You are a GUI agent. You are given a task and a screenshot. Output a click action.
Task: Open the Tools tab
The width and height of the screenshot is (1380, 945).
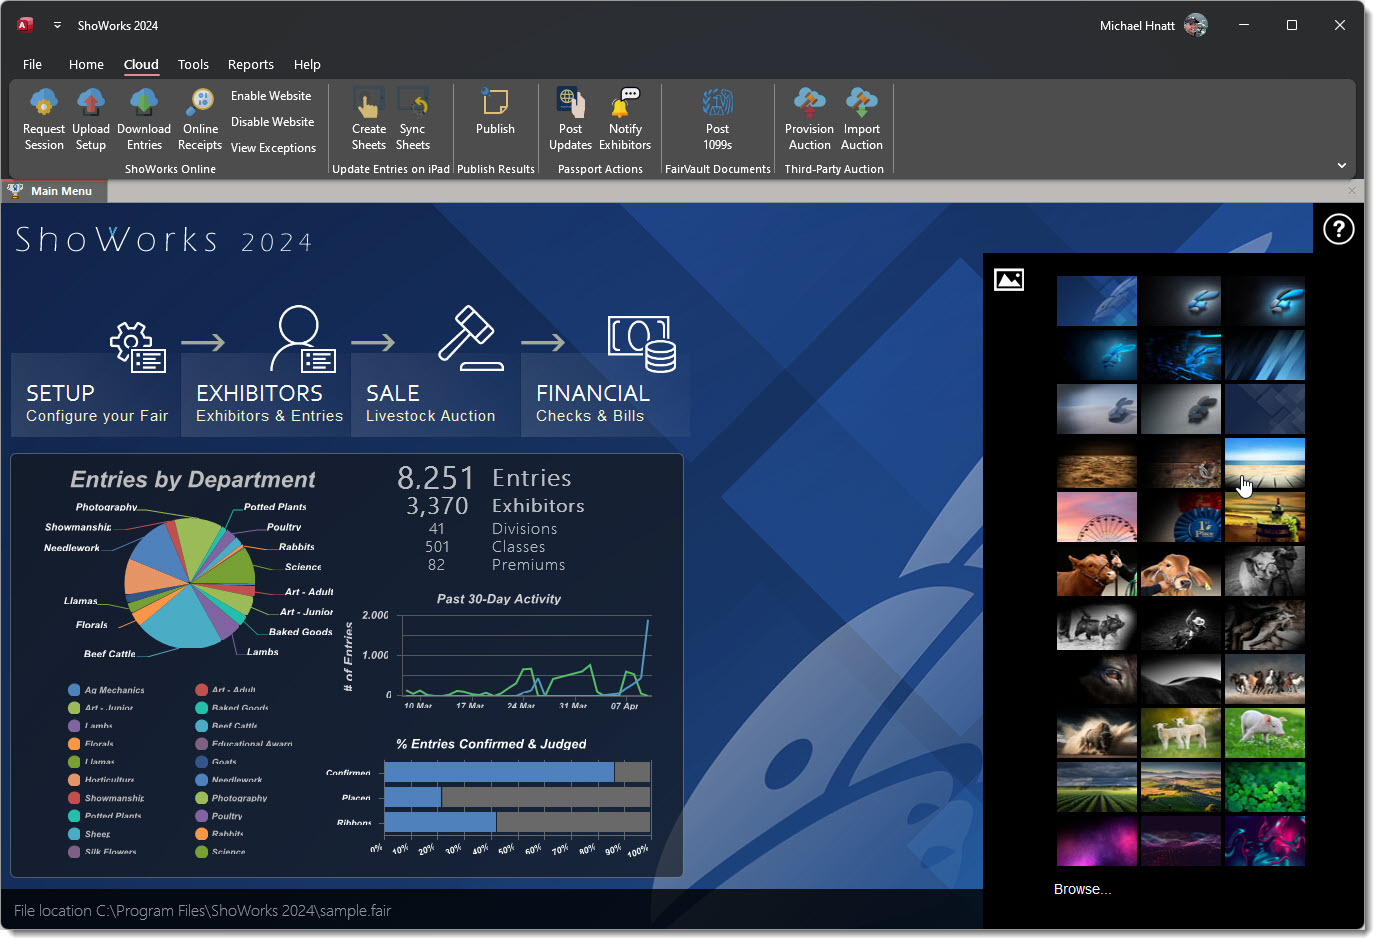pos(193,65)
